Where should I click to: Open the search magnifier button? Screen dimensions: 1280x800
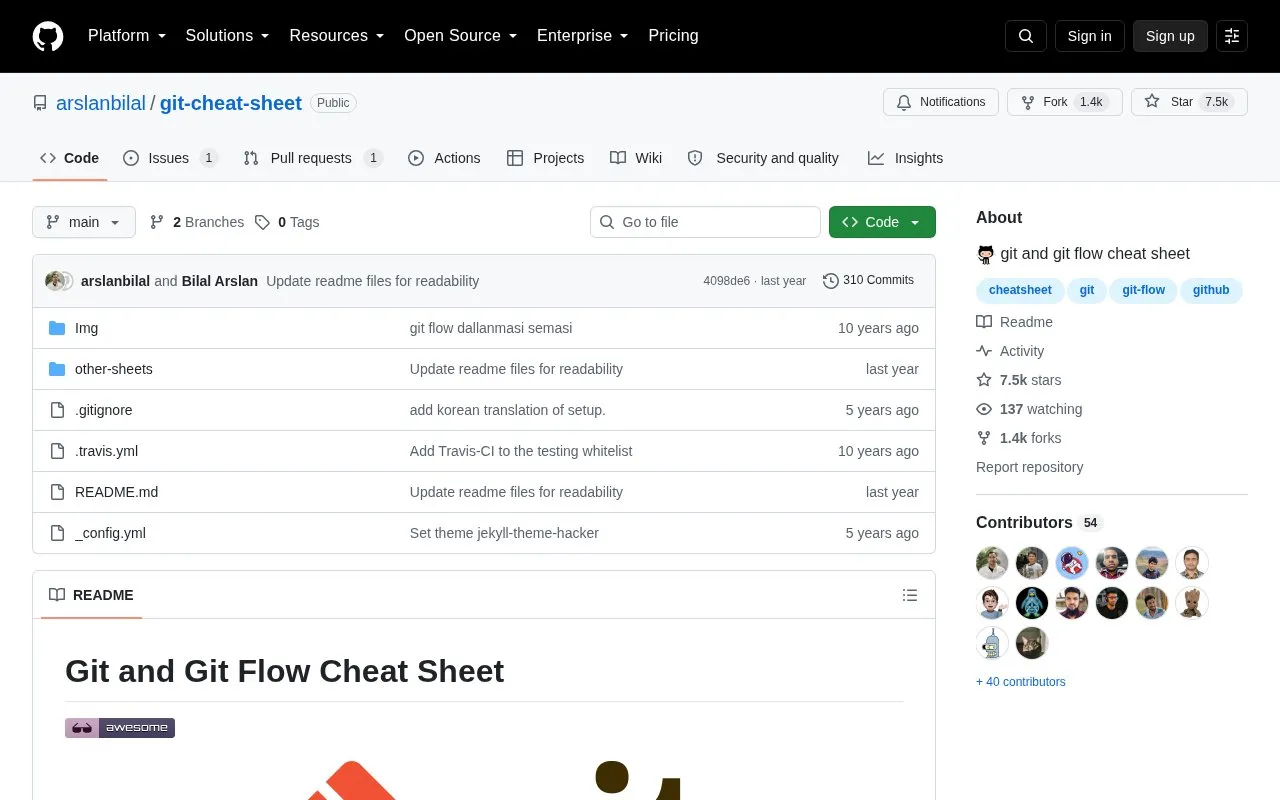(x=1026, y=36)
